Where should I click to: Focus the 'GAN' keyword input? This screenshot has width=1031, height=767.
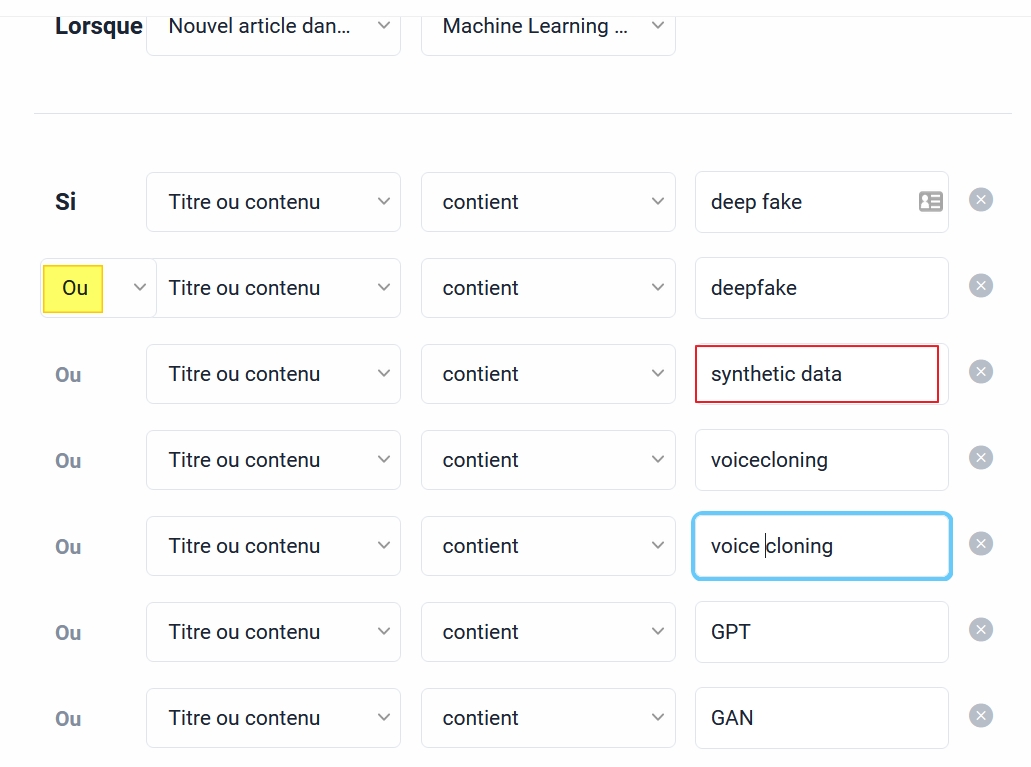coord(822,718)
